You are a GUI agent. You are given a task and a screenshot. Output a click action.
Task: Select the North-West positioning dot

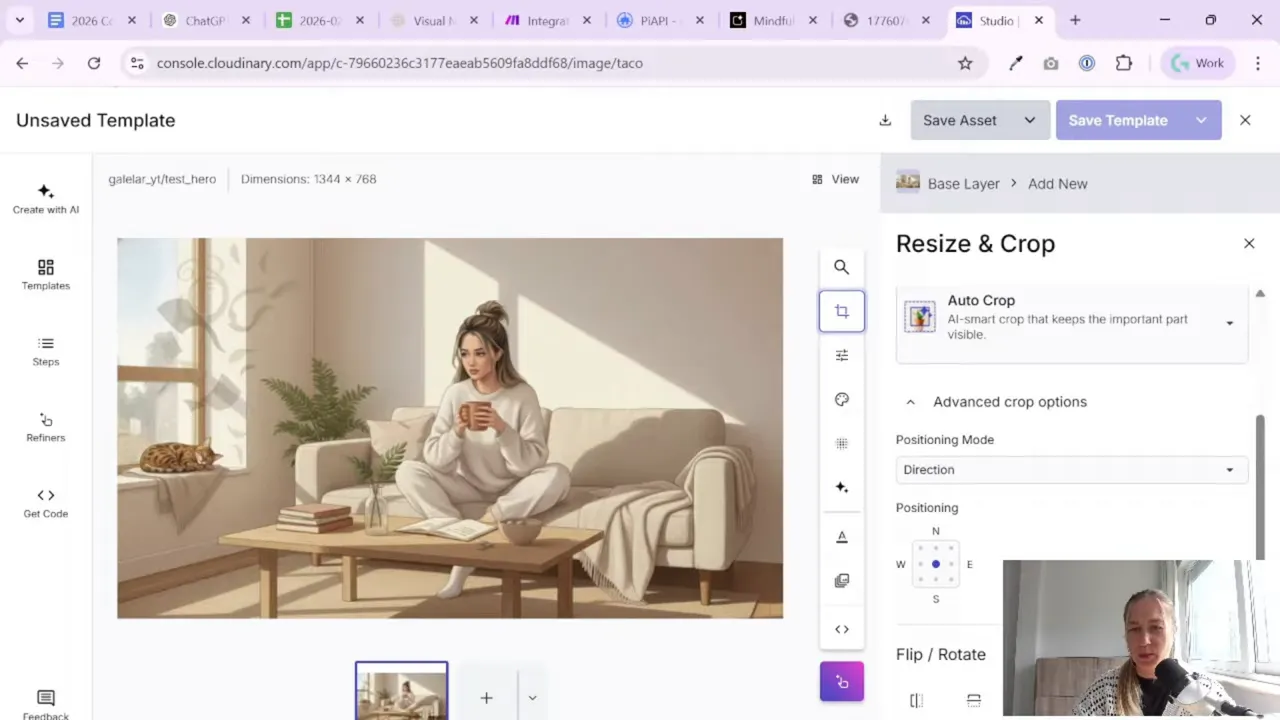tap(921, 549)
